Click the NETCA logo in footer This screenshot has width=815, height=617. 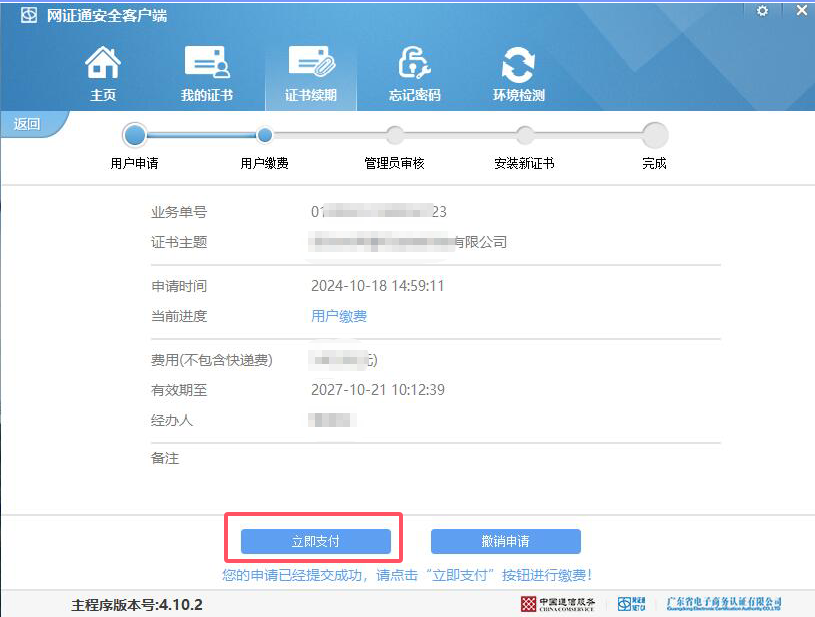click(632, 604)
